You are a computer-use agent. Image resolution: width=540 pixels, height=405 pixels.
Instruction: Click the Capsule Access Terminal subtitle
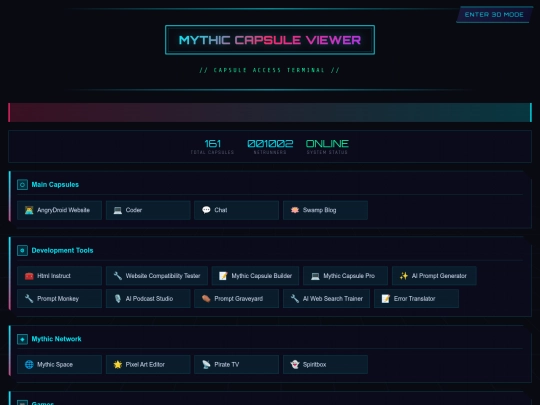(x=270, y=70)
